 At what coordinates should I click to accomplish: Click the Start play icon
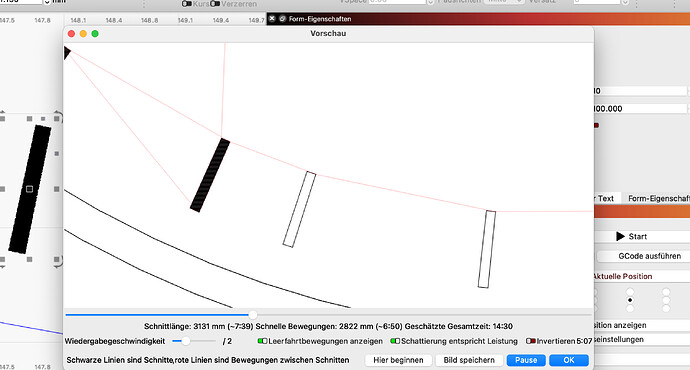pos(620,236)
